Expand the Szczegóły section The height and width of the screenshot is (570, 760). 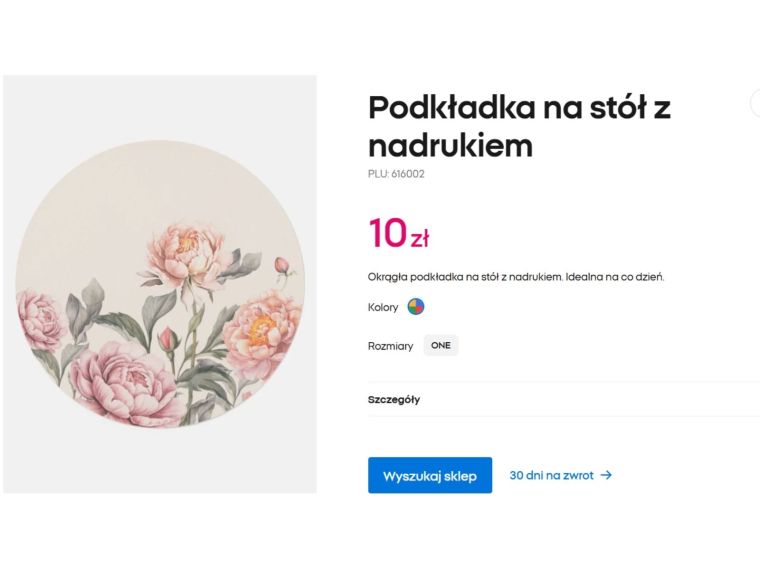[394, 399]
